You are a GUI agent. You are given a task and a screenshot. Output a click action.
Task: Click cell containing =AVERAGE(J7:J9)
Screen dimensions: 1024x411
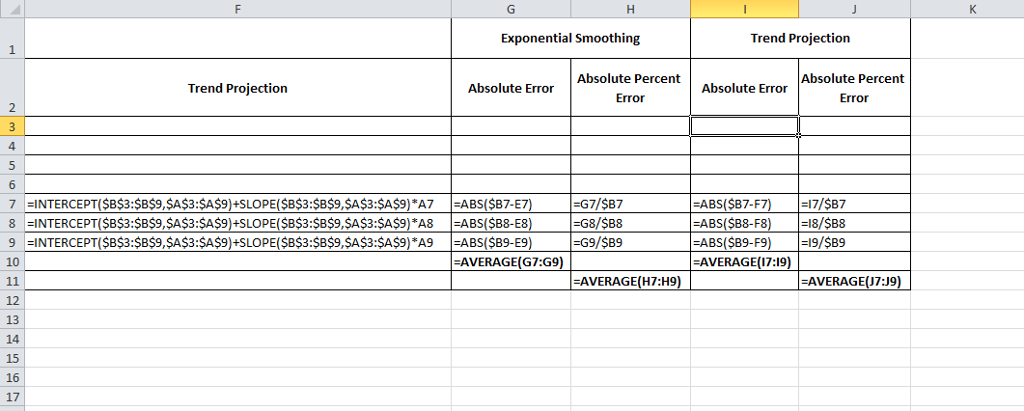852,282
